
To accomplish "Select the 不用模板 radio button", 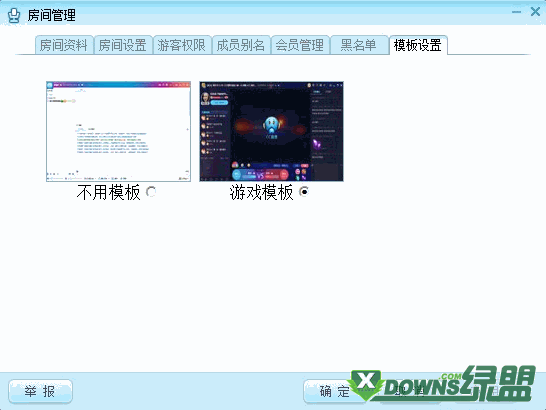I will [x=151, y=192].
